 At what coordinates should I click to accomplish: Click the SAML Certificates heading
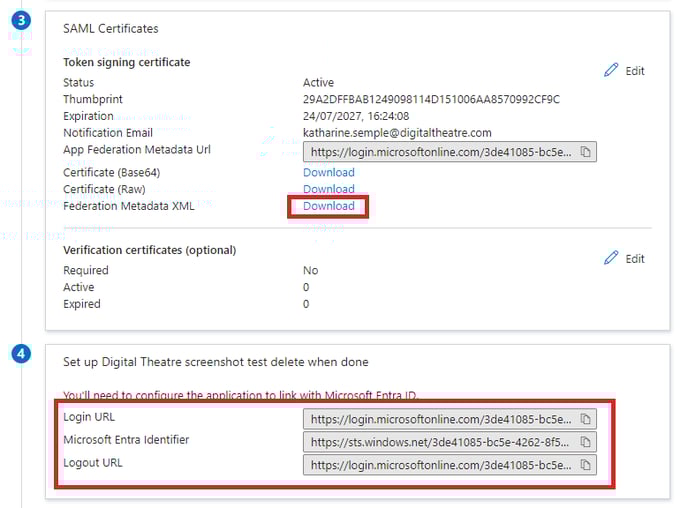(111, 29)
